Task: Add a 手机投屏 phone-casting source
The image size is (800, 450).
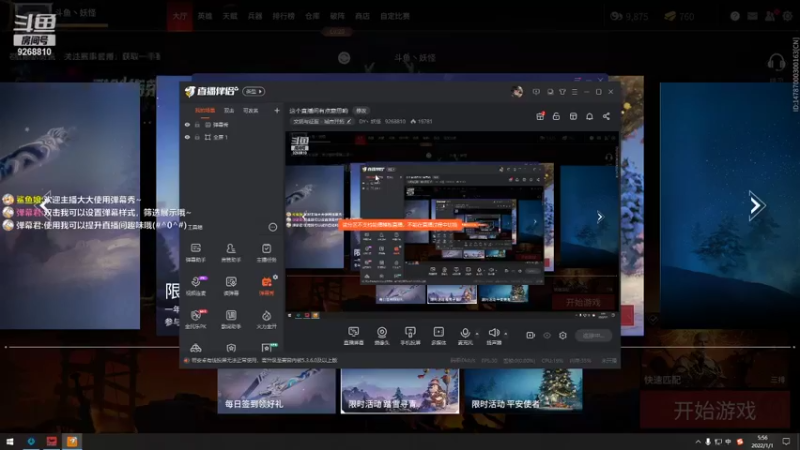Action: pos(410,336)
